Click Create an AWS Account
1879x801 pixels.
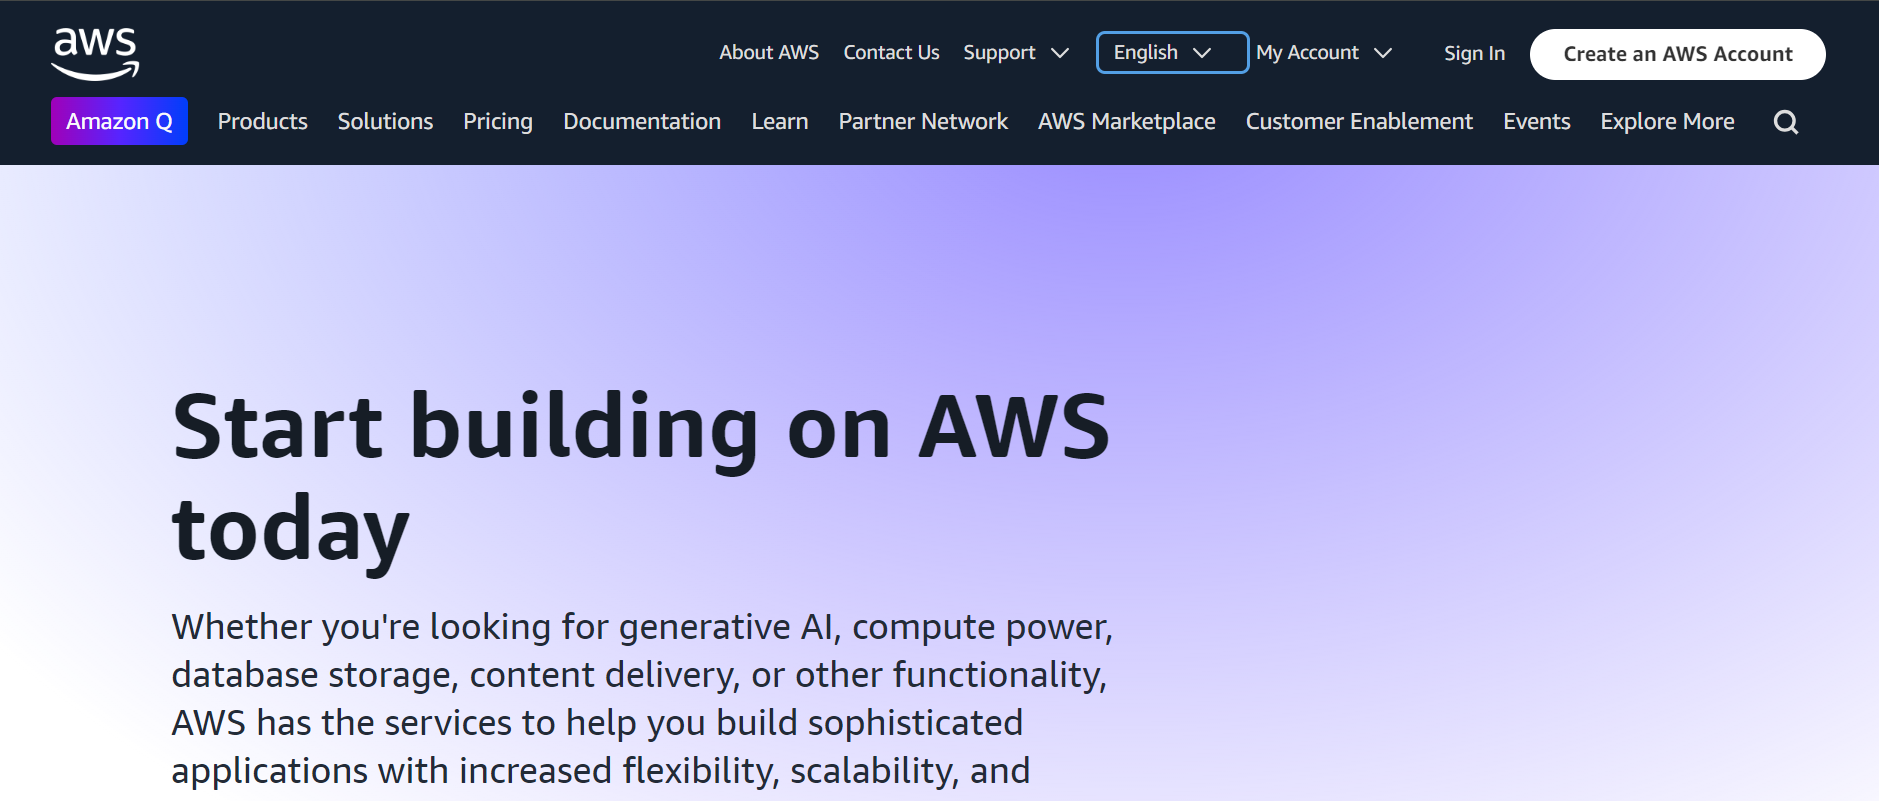pos(1676,54)
